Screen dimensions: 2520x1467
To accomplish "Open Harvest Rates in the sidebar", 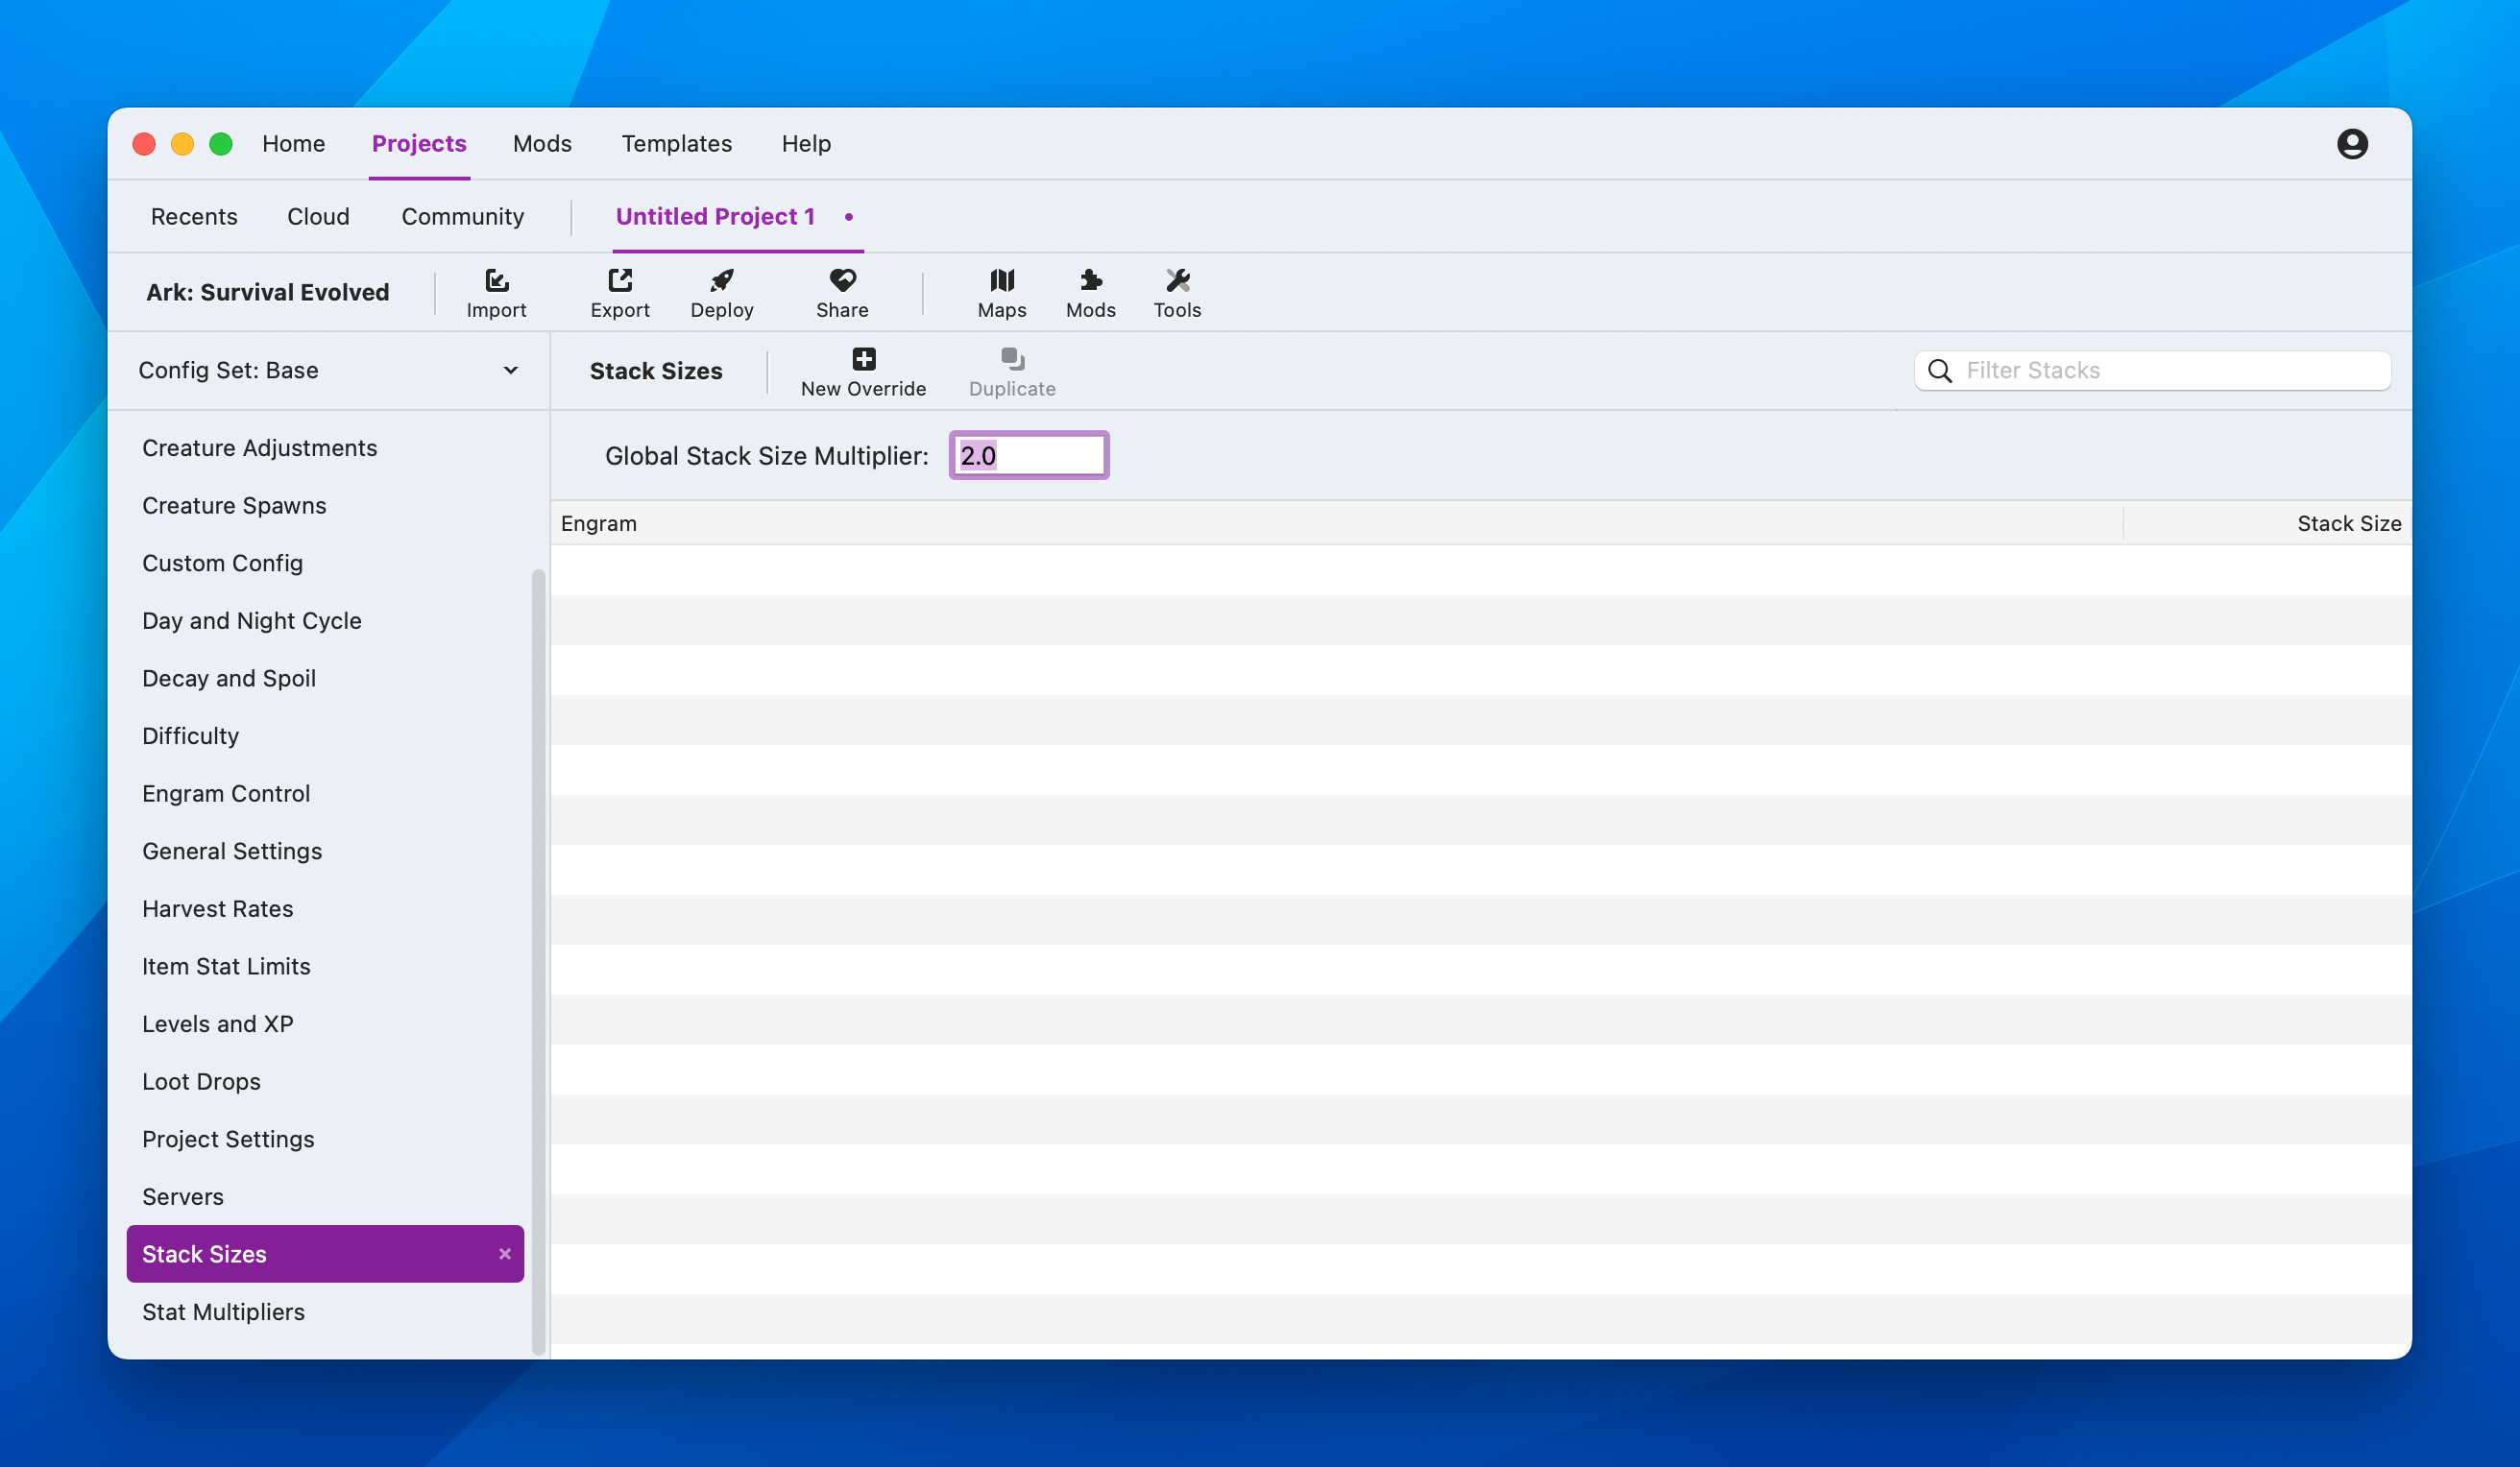I will [217, 909].
